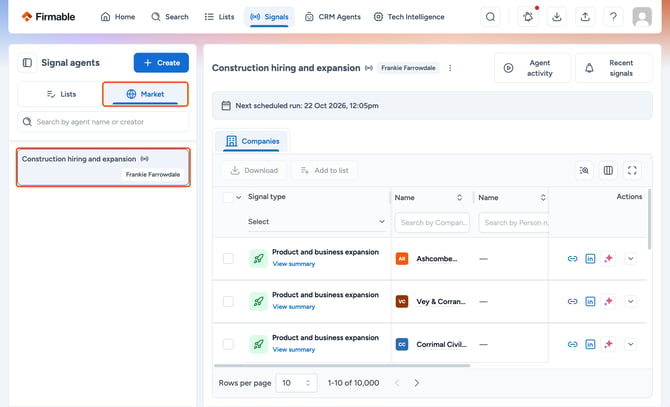Switch to the Market tab
The image size is (670, 407).
[x=145, y=94]
